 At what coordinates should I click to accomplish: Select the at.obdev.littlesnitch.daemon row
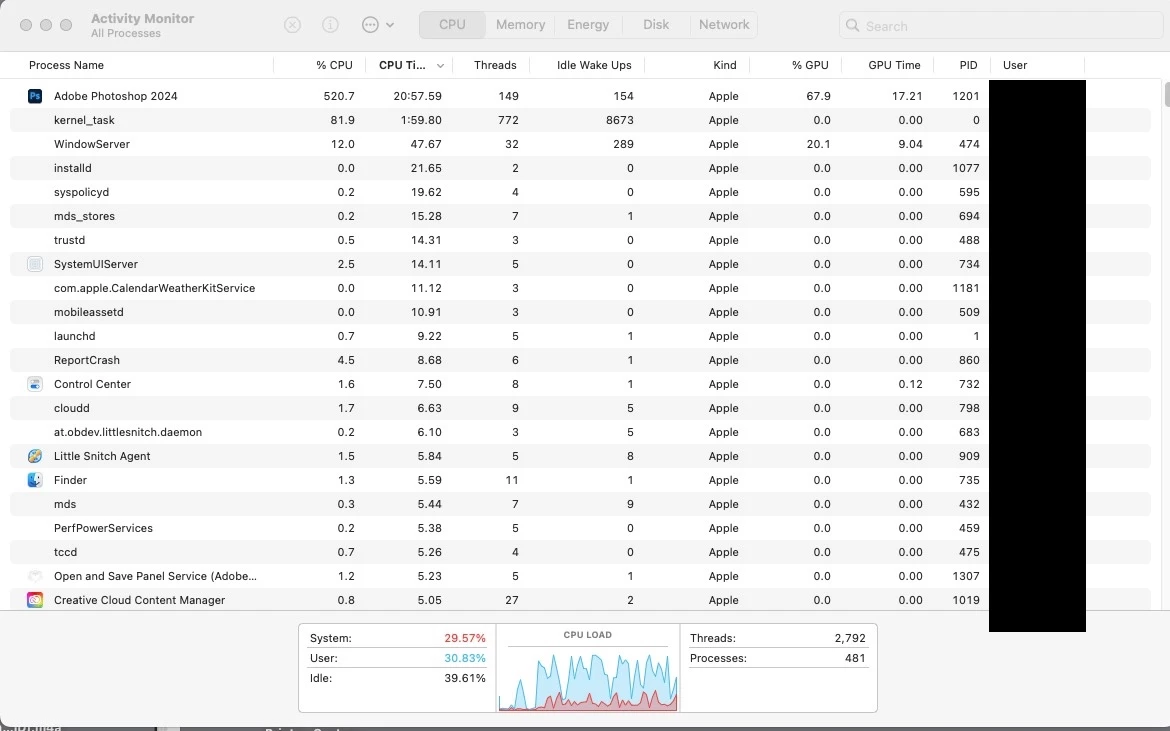click(x=580, y=432)
